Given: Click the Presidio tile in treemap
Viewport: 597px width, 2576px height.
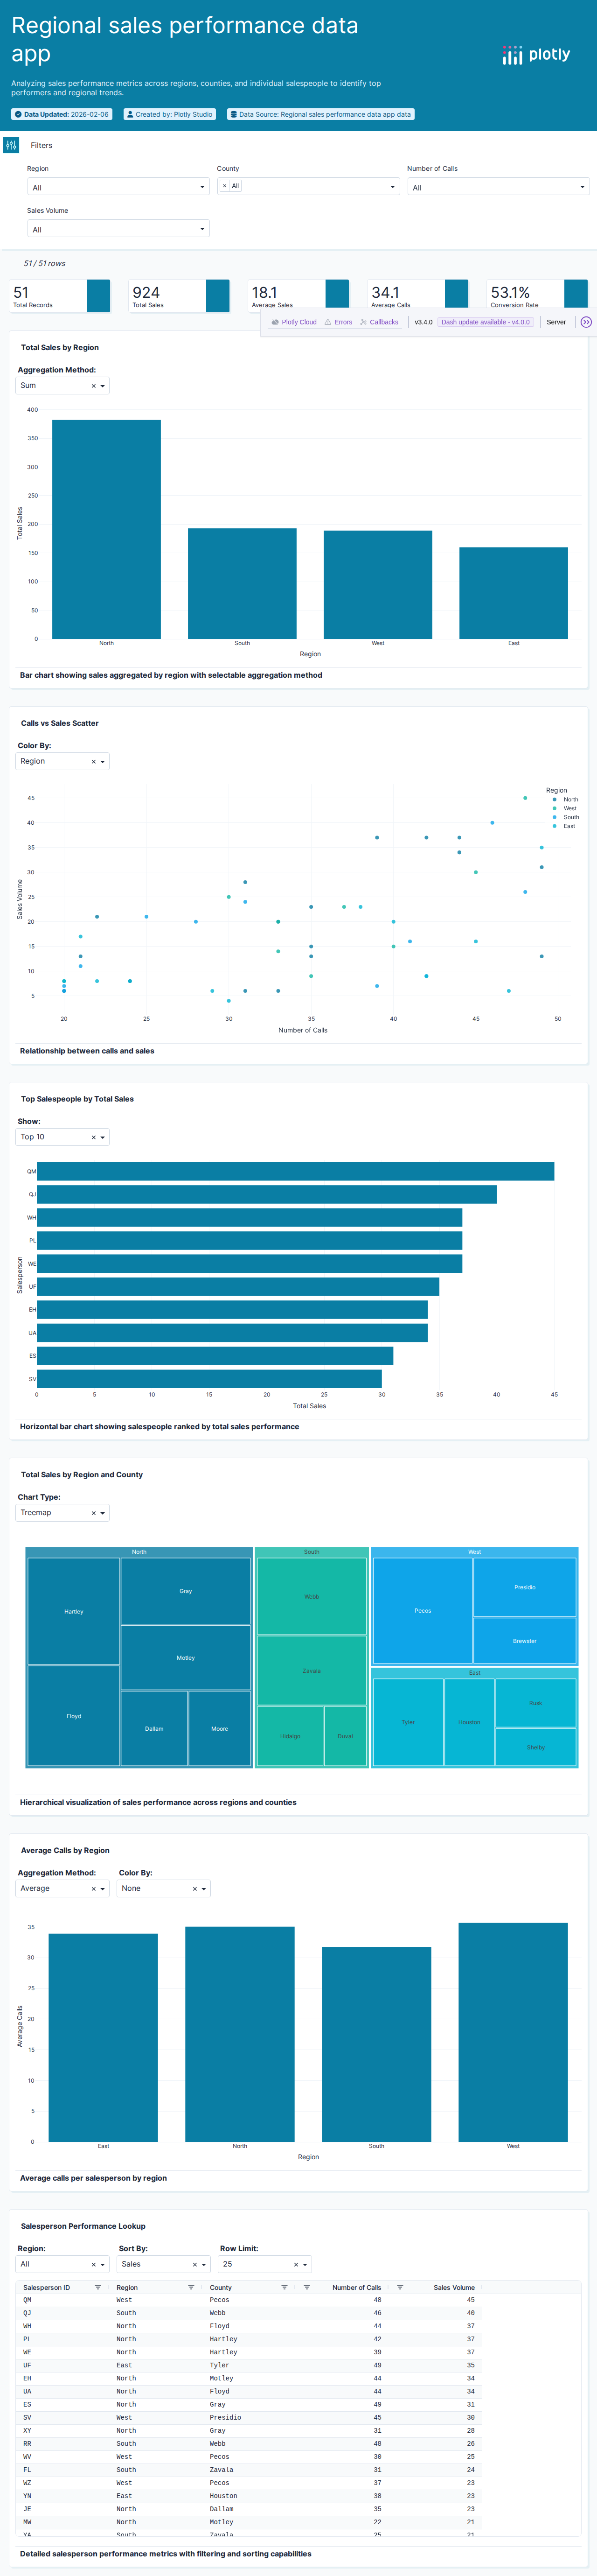Looking at the screenshot, I should [525, 1587].
